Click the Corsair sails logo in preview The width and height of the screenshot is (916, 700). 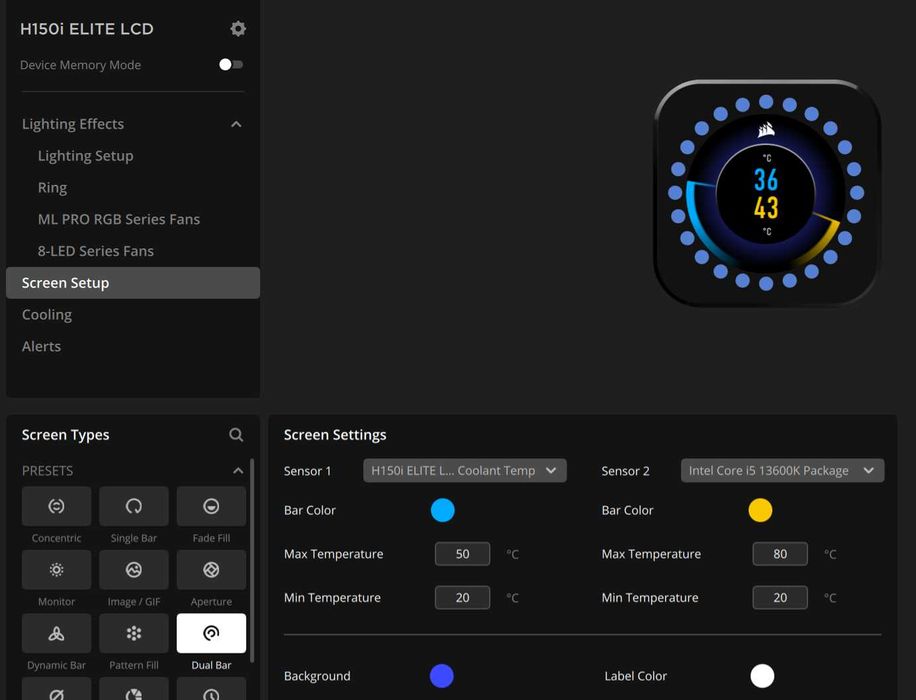point(766,130)
